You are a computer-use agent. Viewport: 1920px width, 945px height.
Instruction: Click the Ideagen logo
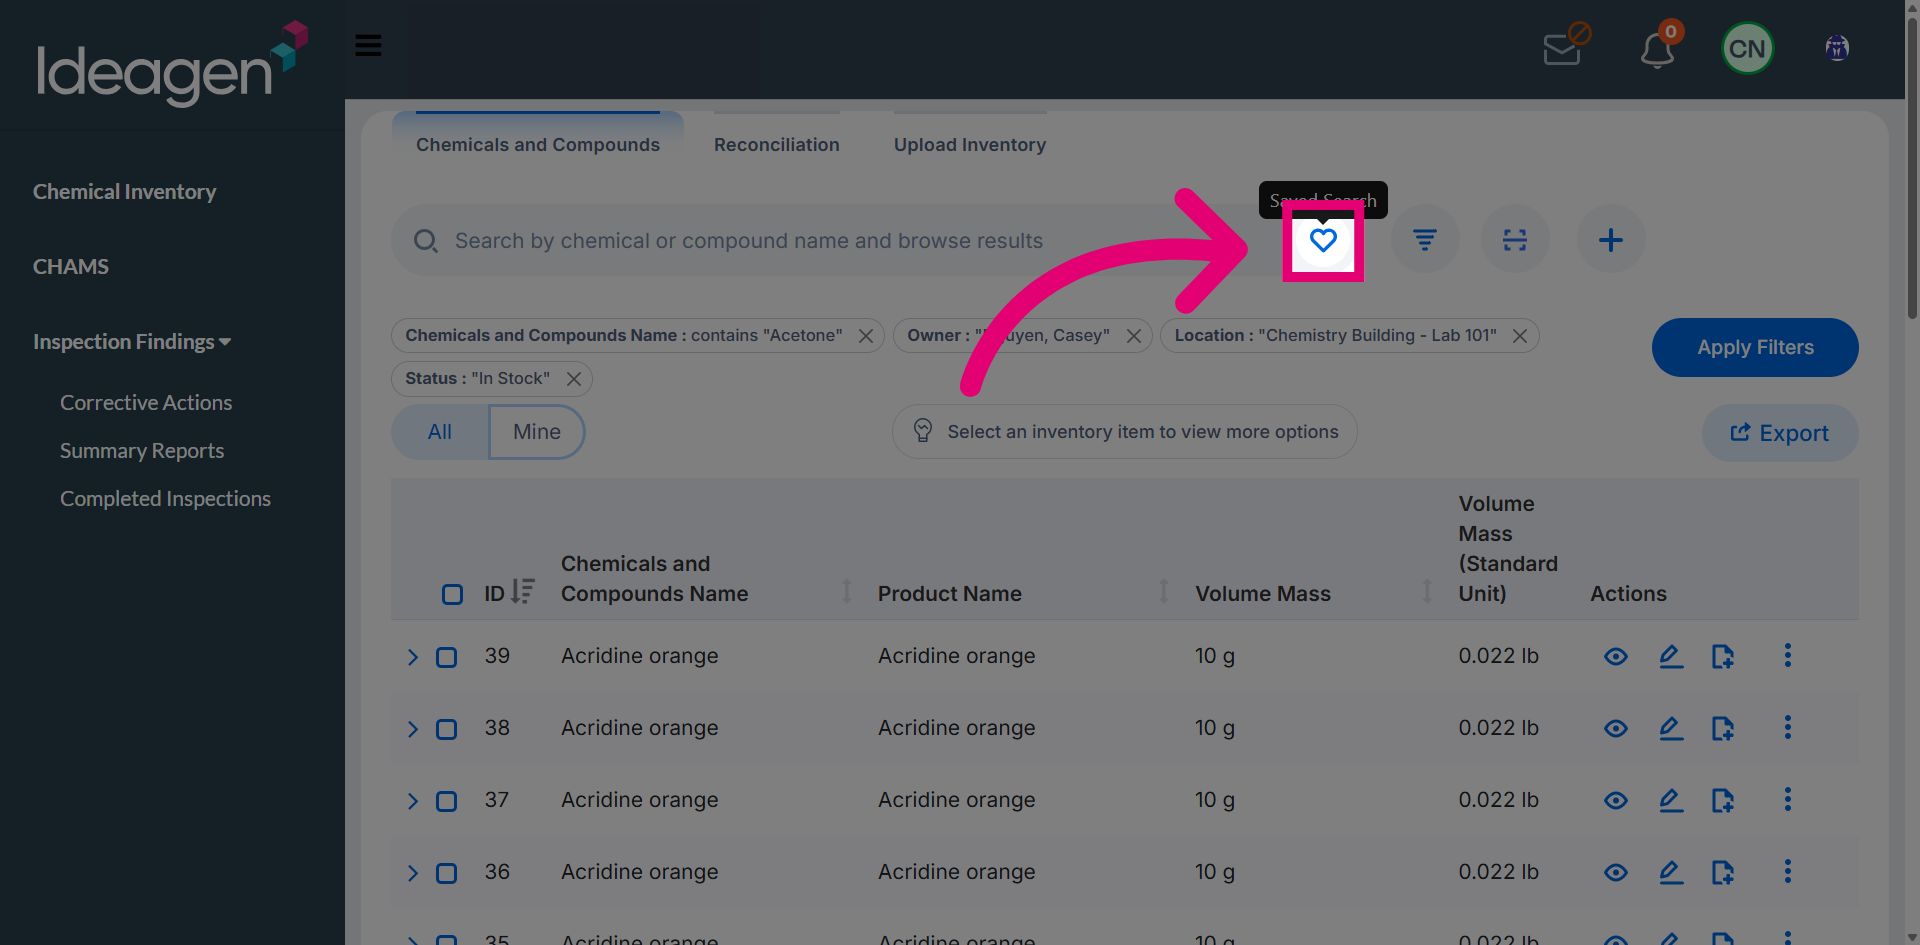coord(172,63)
